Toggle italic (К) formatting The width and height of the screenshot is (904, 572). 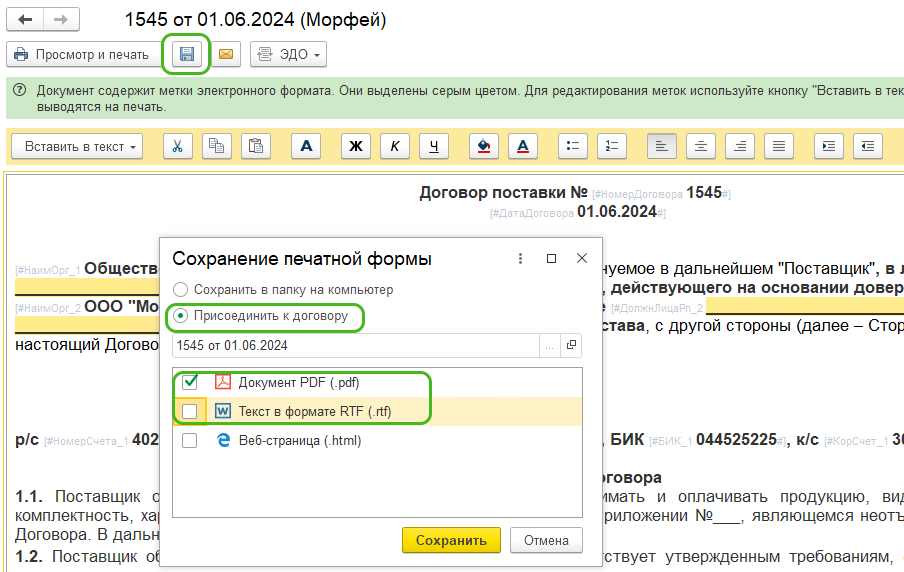pos(394,146)
